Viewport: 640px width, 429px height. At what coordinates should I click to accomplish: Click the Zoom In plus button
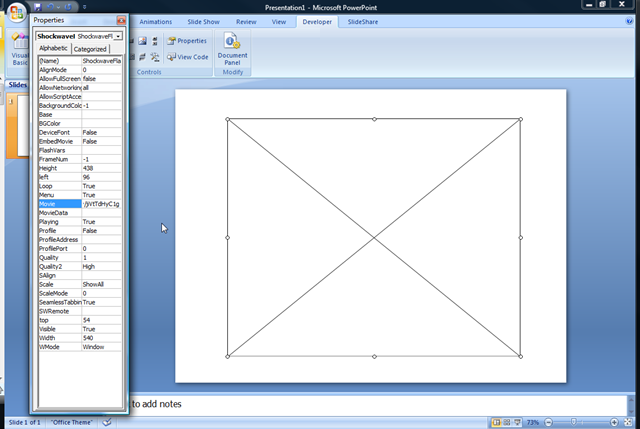(614, 422)
